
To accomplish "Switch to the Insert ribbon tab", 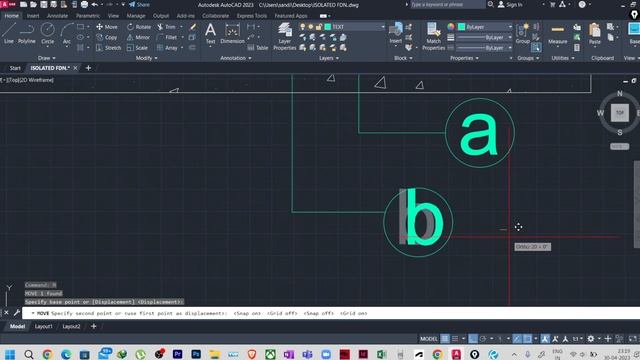I will click(x=33, y=16).
